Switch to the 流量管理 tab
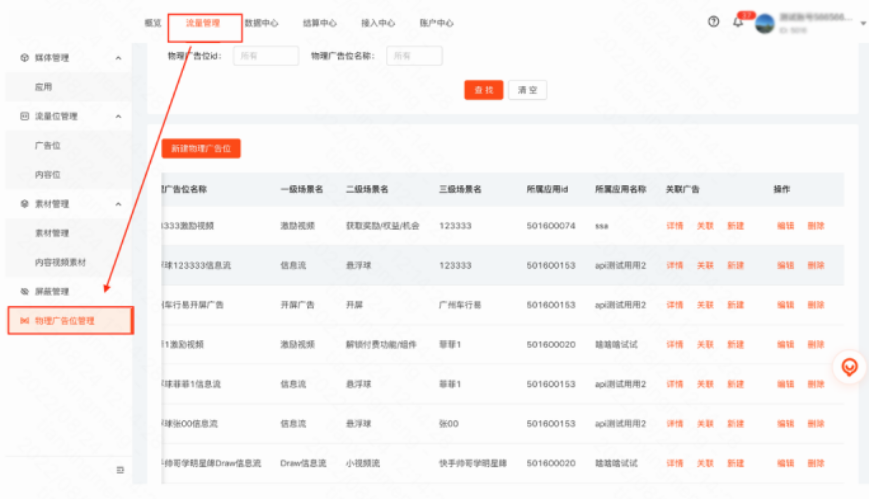The image size is (869, 499). pos(203,23)
